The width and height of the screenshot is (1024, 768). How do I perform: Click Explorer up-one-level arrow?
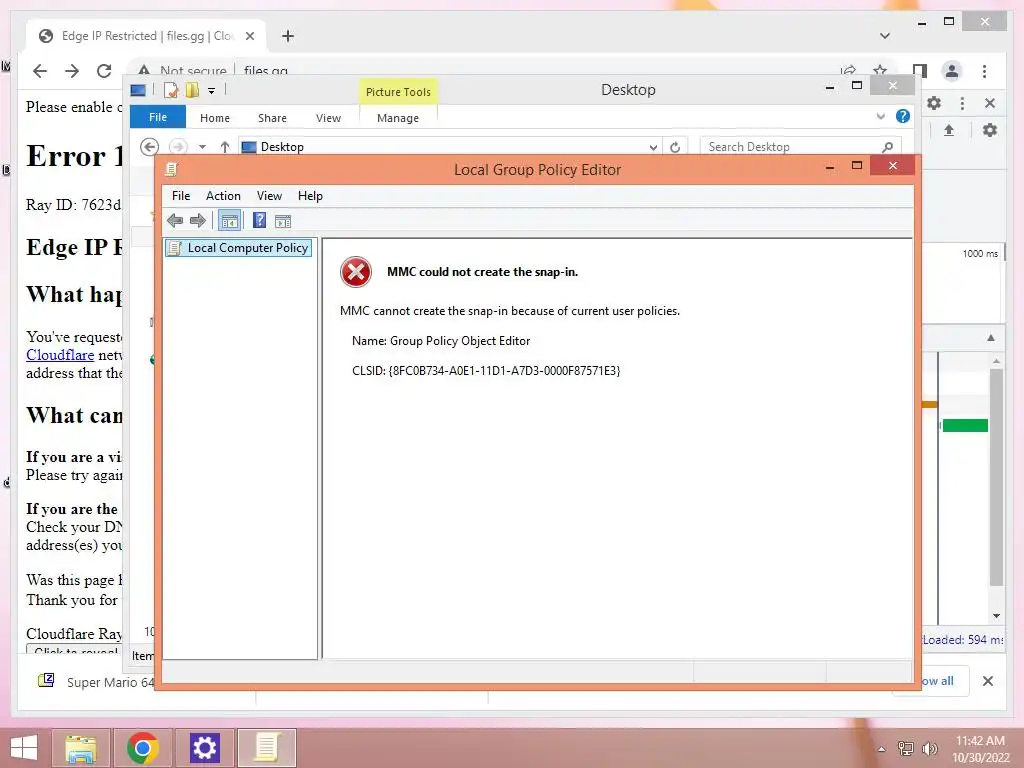point(225,147)
